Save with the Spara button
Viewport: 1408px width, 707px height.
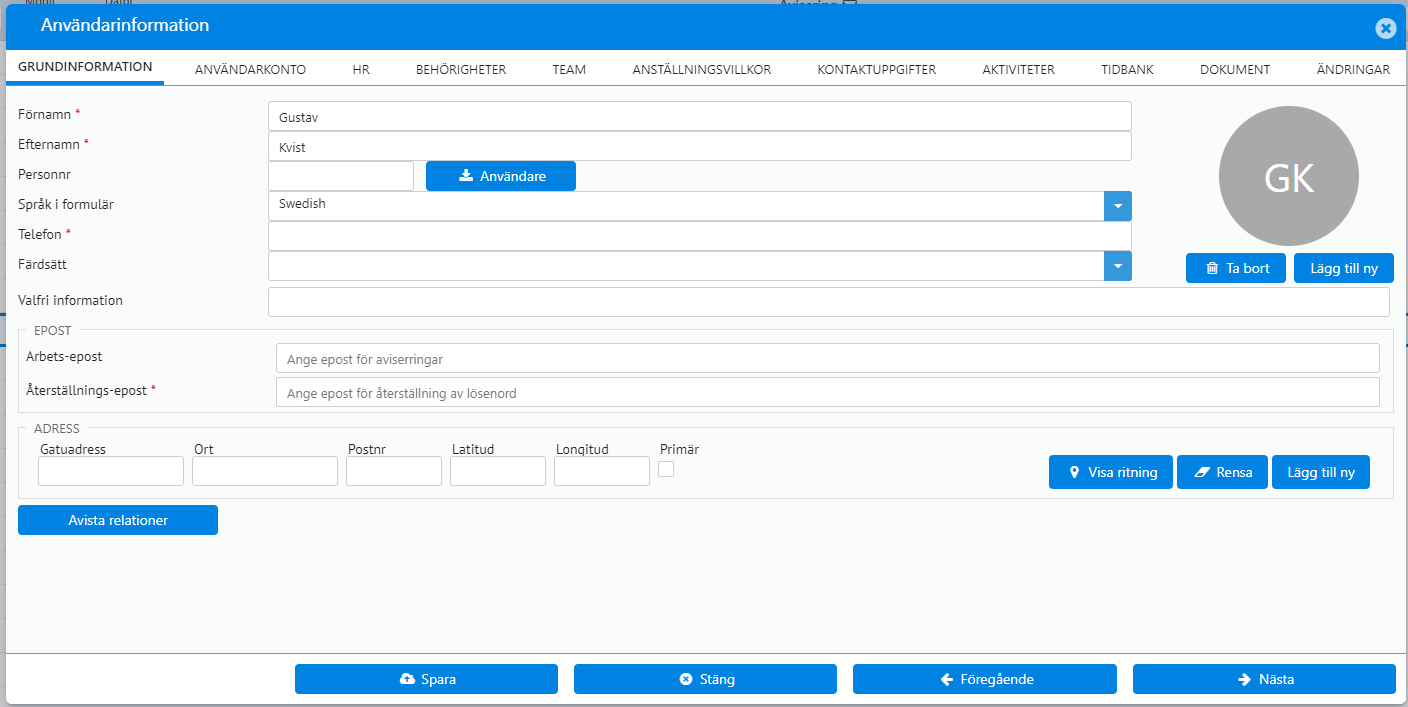[426, 679]
